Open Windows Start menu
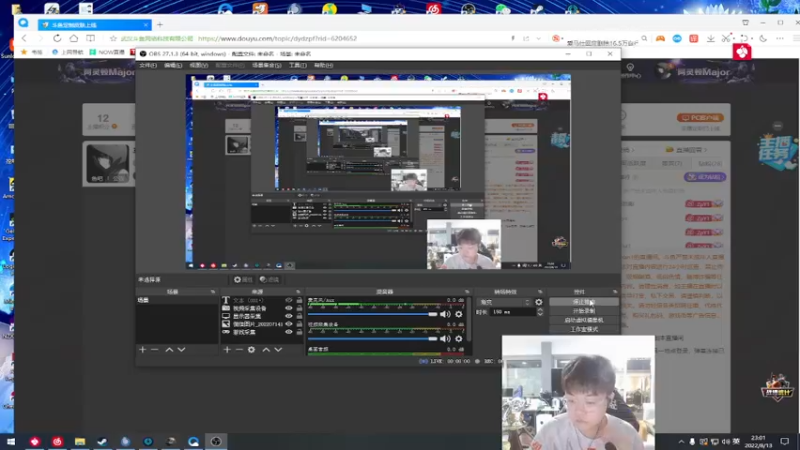The height and width of the screenshot is (450, 800). tap(11, 441)
